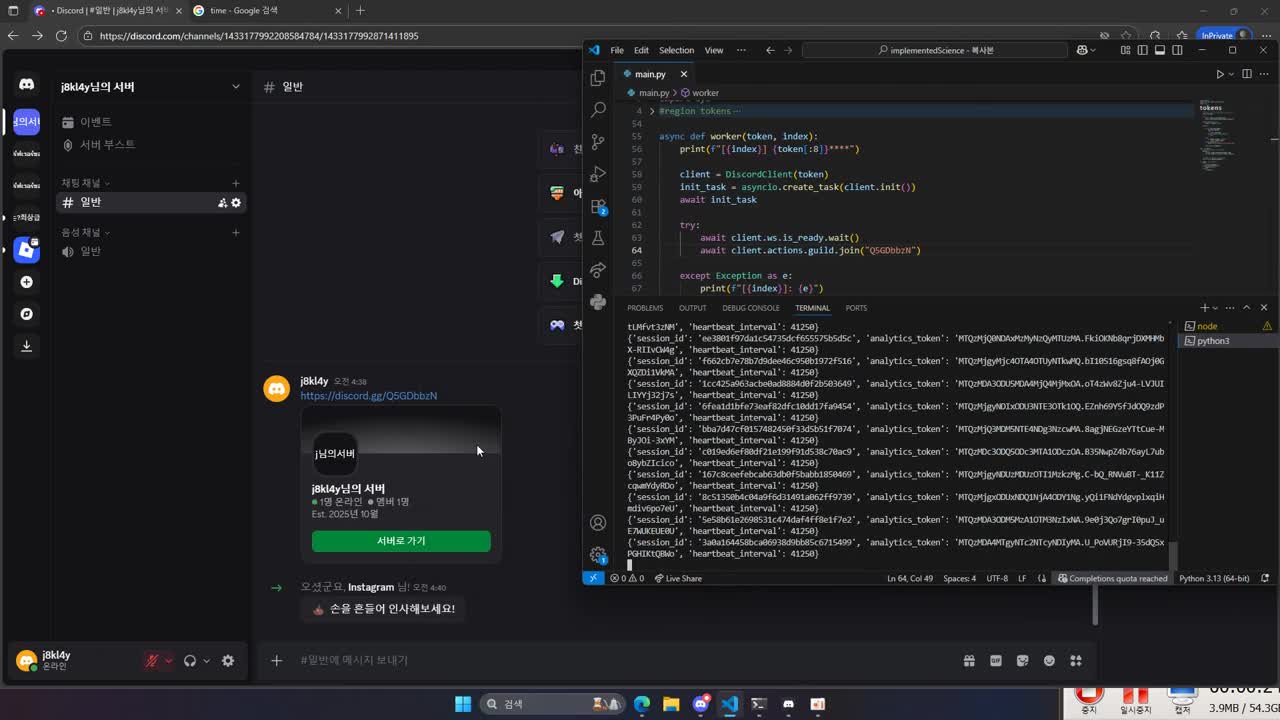Open run options dropdown next to play
1280x720 pixels.
(x=1232, y=74)
